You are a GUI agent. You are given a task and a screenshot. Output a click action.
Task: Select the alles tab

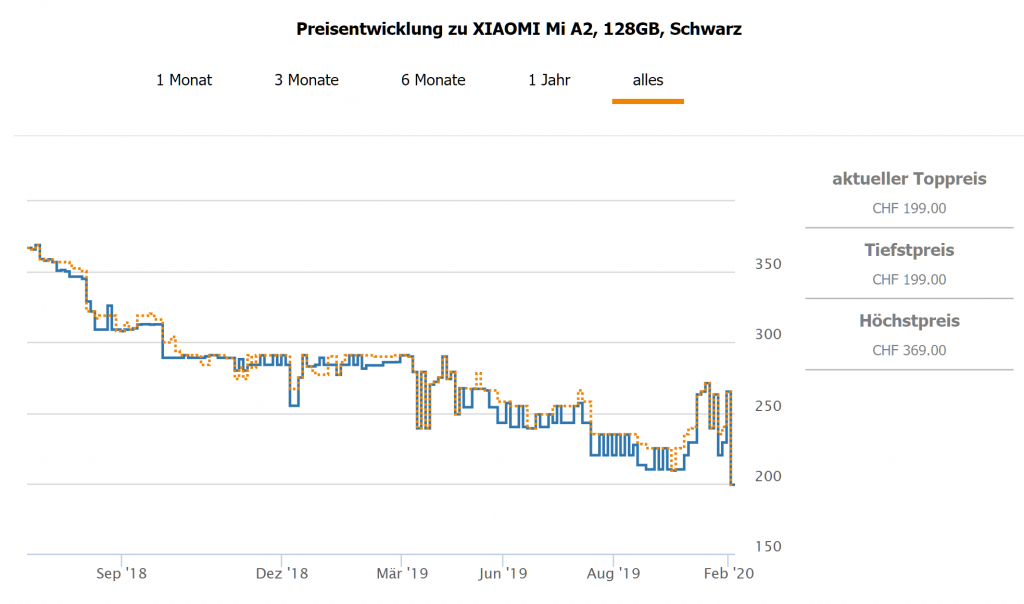pos(648,80)
